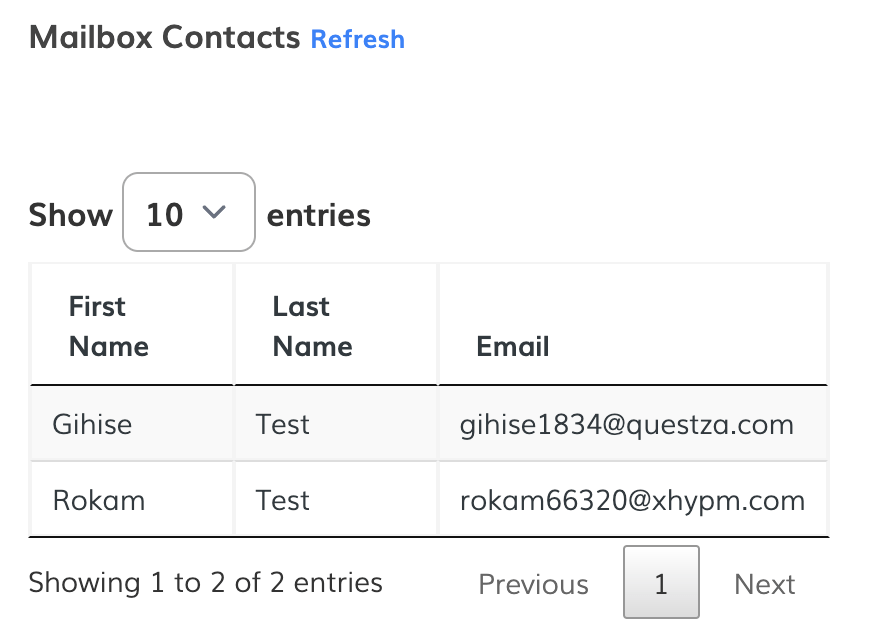Click the 'Showing 1 to 2 of 2 entries' text
Viewport: 870px width, 642px height.
click(205, 582)
